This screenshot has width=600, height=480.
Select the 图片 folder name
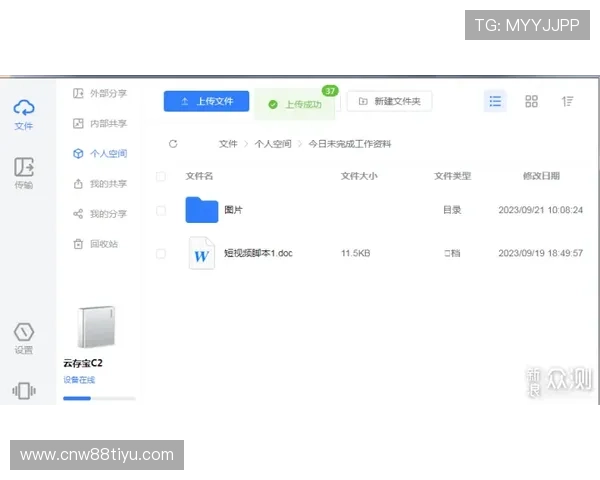[233, 210]
